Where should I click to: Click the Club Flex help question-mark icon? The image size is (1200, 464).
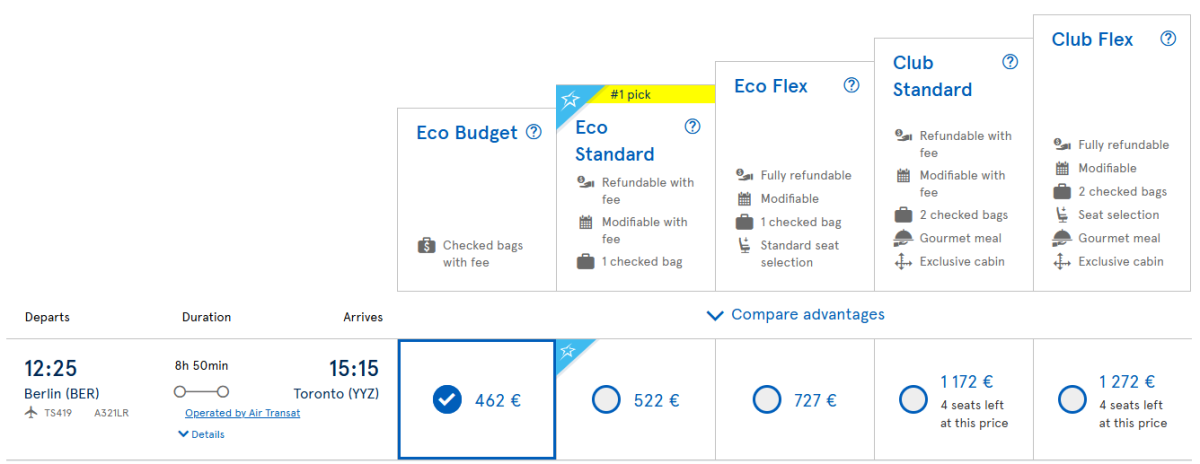point(1168,39)
